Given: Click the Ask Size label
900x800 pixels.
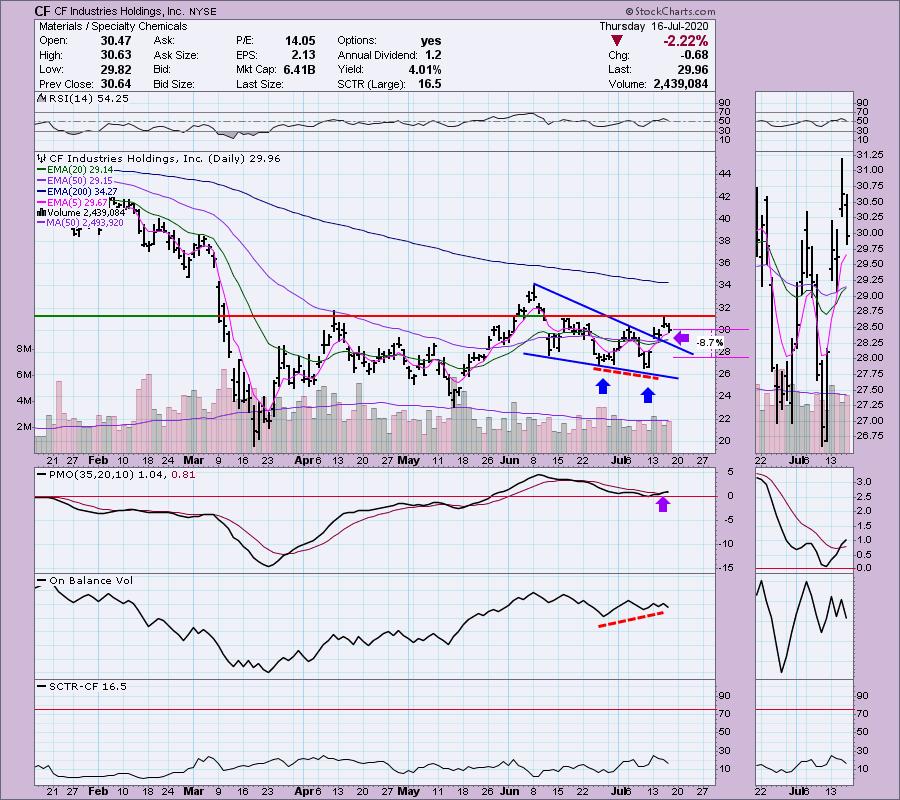Looking at the screenshot, I should [x=176, y=55].
